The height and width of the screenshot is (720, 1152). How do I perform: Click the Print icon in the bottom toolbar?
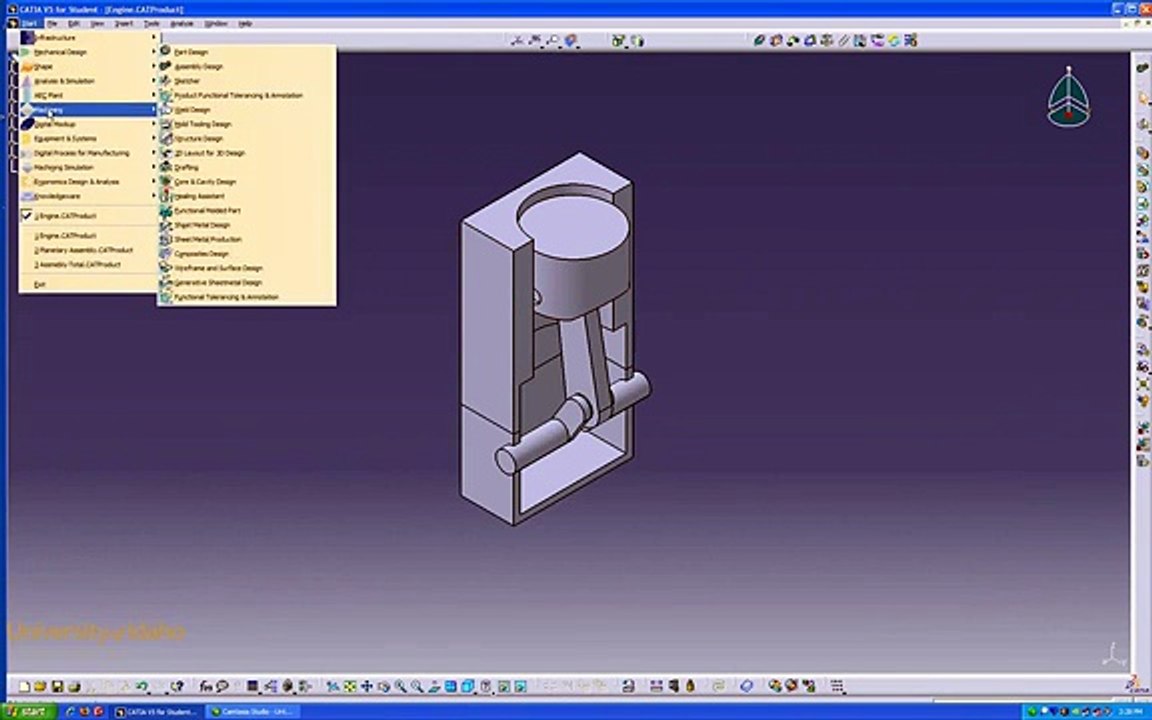[74, 686]
